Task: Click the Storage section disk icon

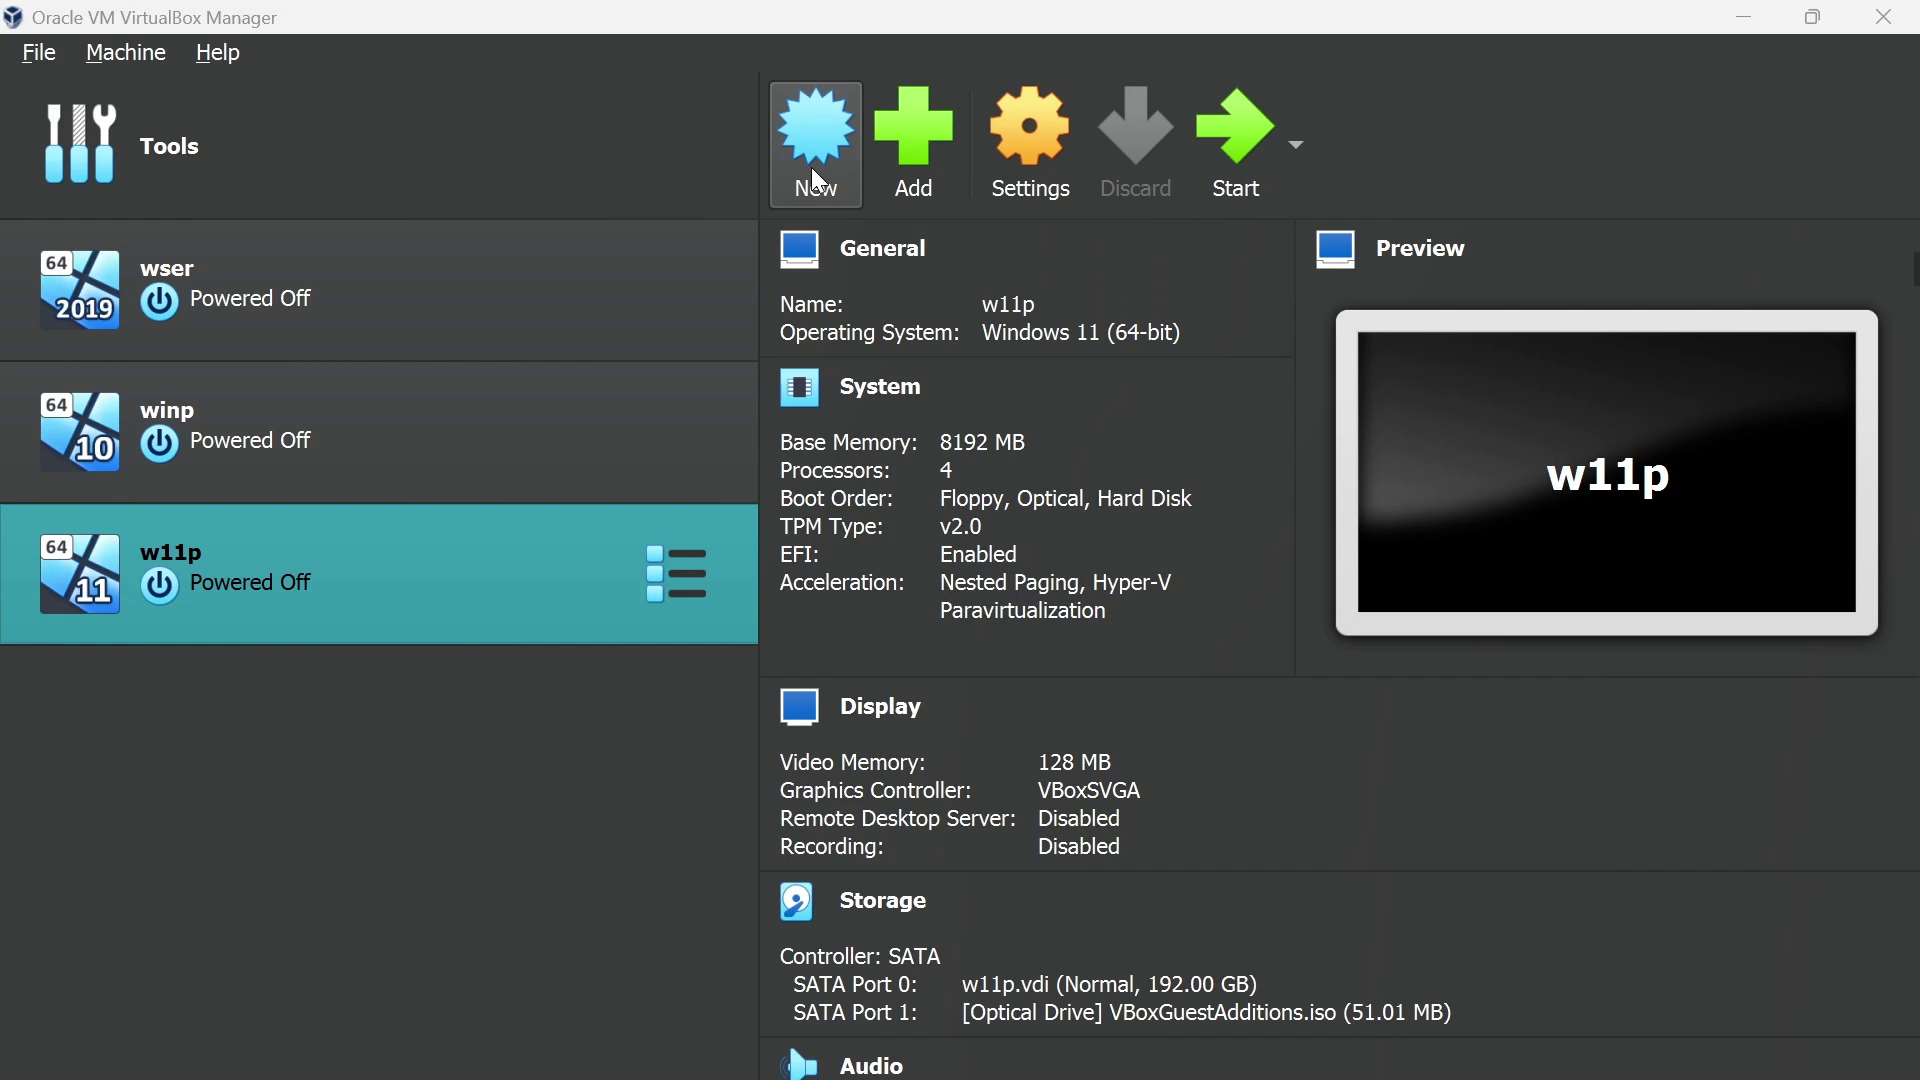Action: (x=798, y=901)
